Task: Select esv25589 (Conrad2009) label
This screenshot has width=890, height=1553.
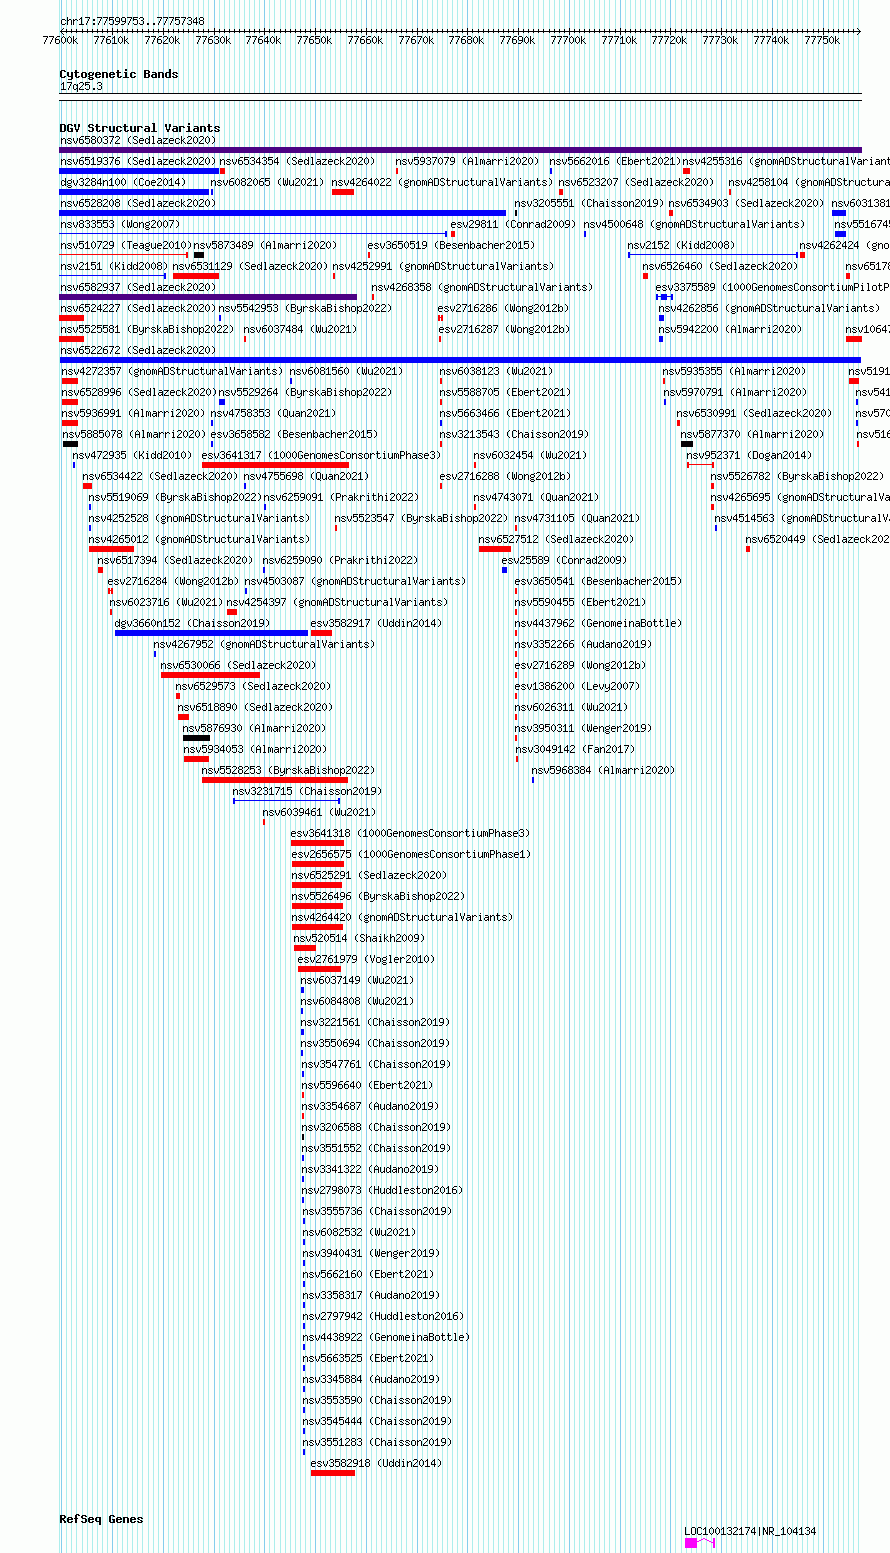Action: 564,560
